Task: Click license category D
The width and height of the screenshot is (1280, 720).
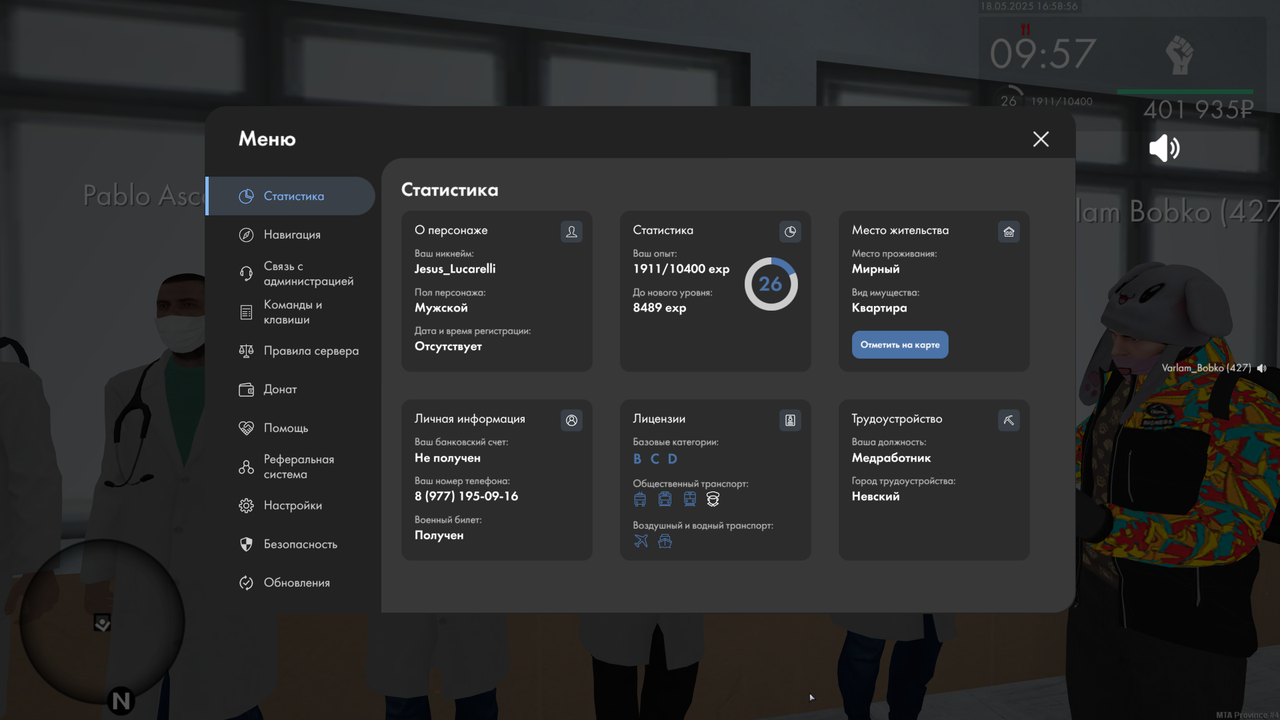Action: pos(673,459)
